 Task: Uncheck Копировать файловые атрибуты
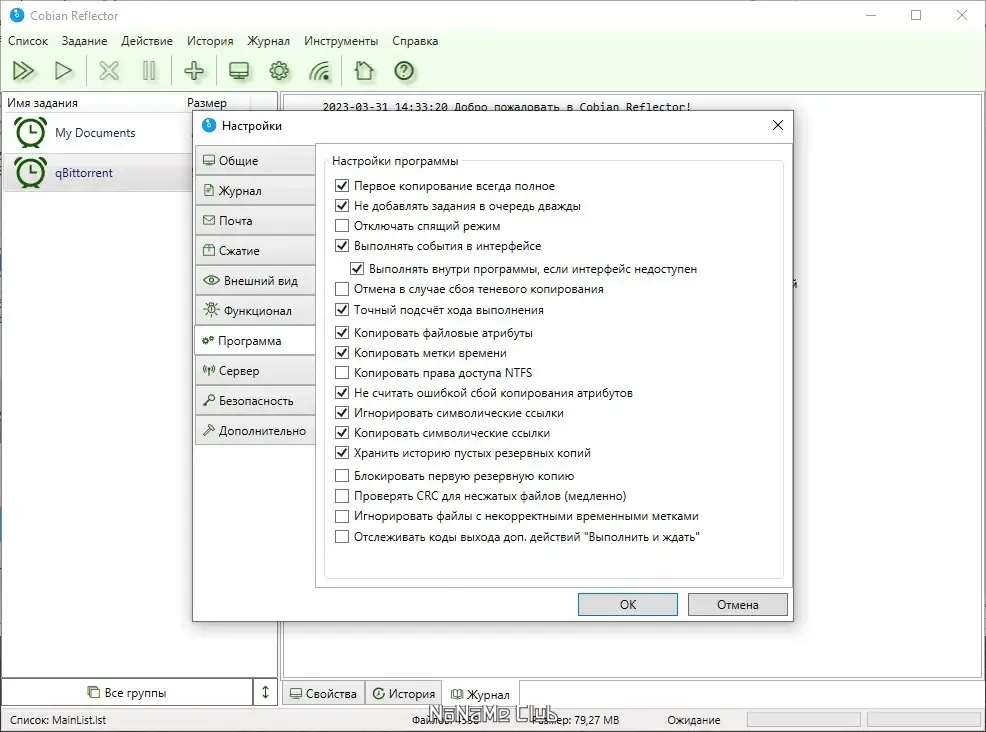pos(342,333)
